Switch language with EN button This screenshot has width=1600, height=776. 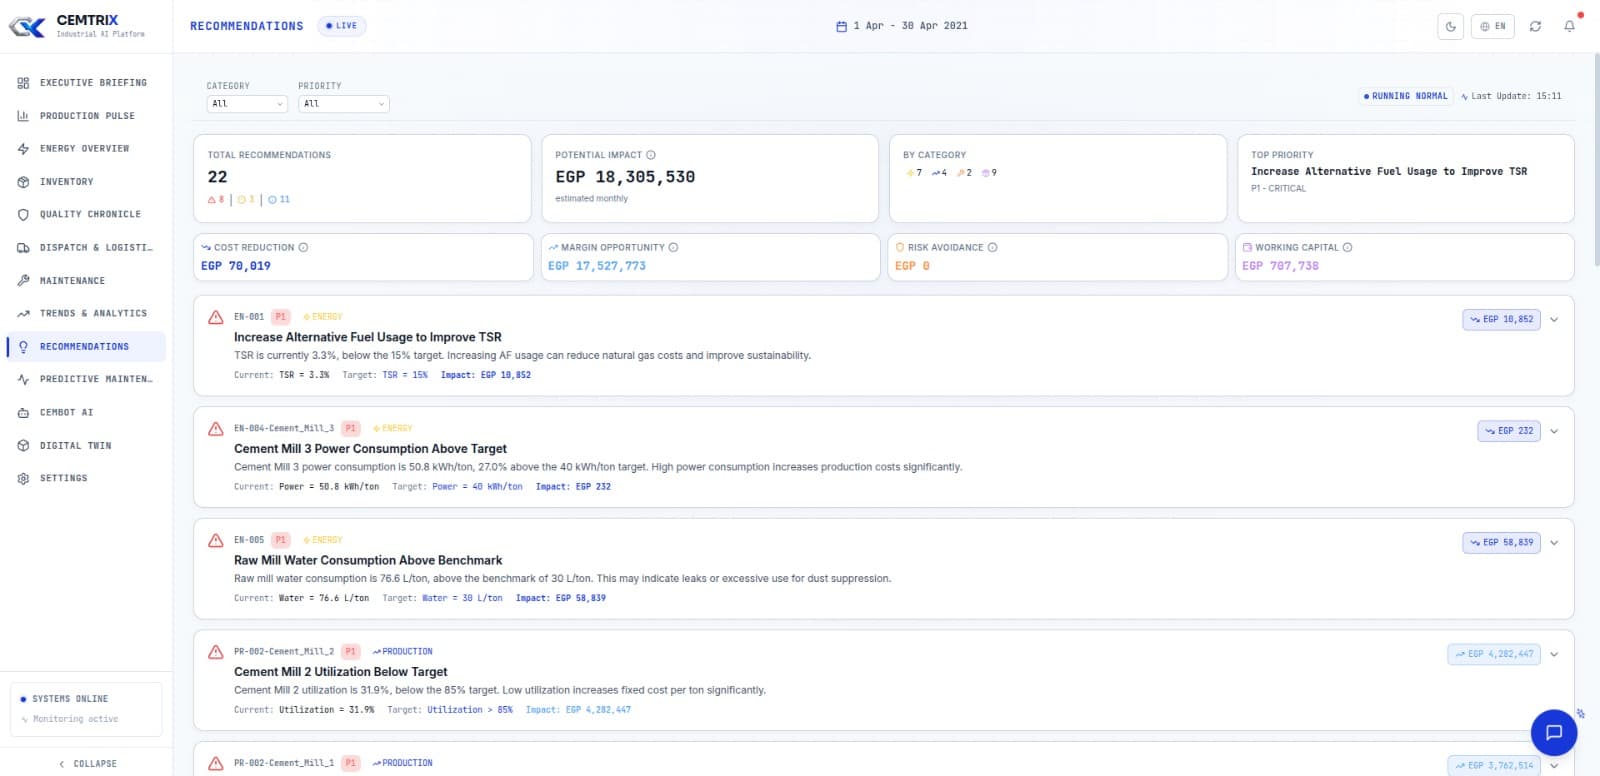click(x=1492, y=26)
